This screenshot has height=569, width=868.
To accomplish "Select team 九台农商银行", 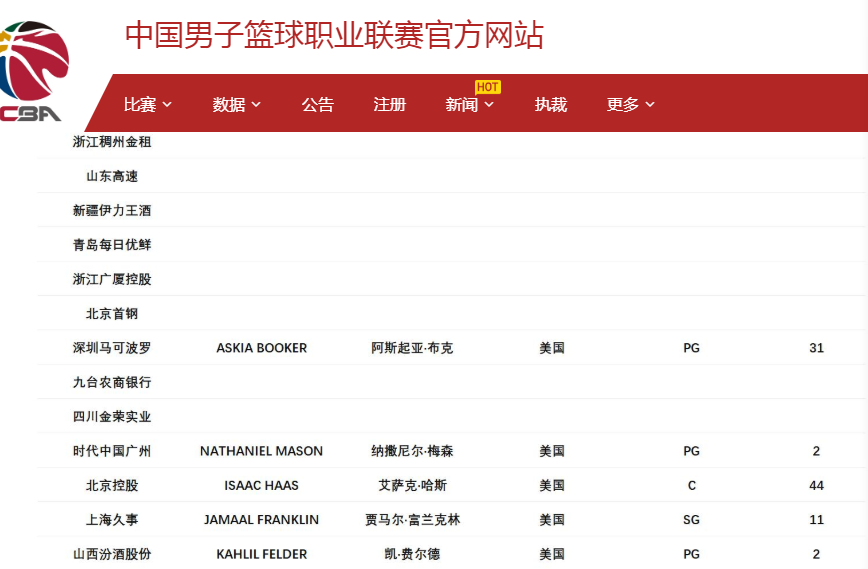I will 112,382.
